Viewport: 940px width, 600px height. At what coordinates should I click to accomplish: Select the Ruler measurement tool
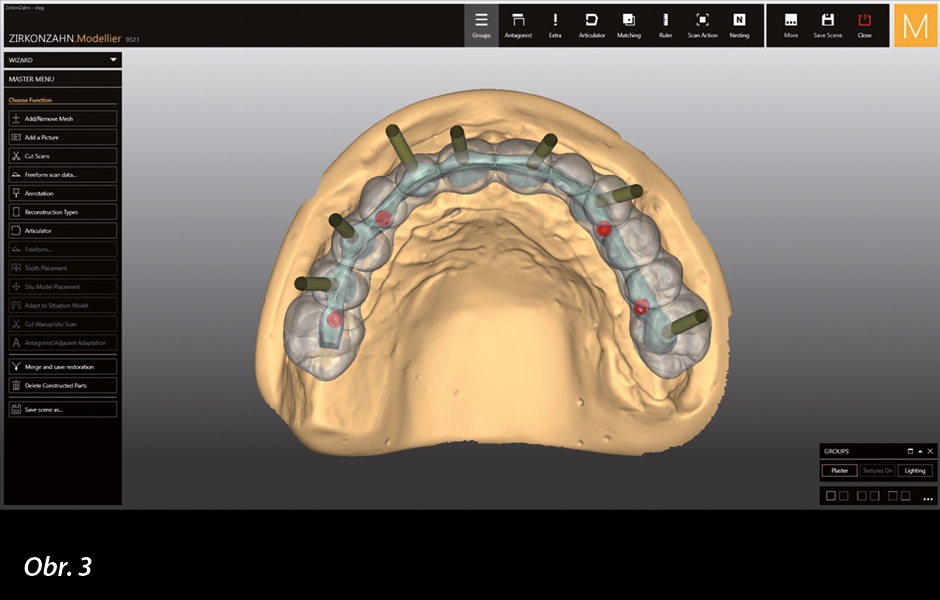(665, 25)
